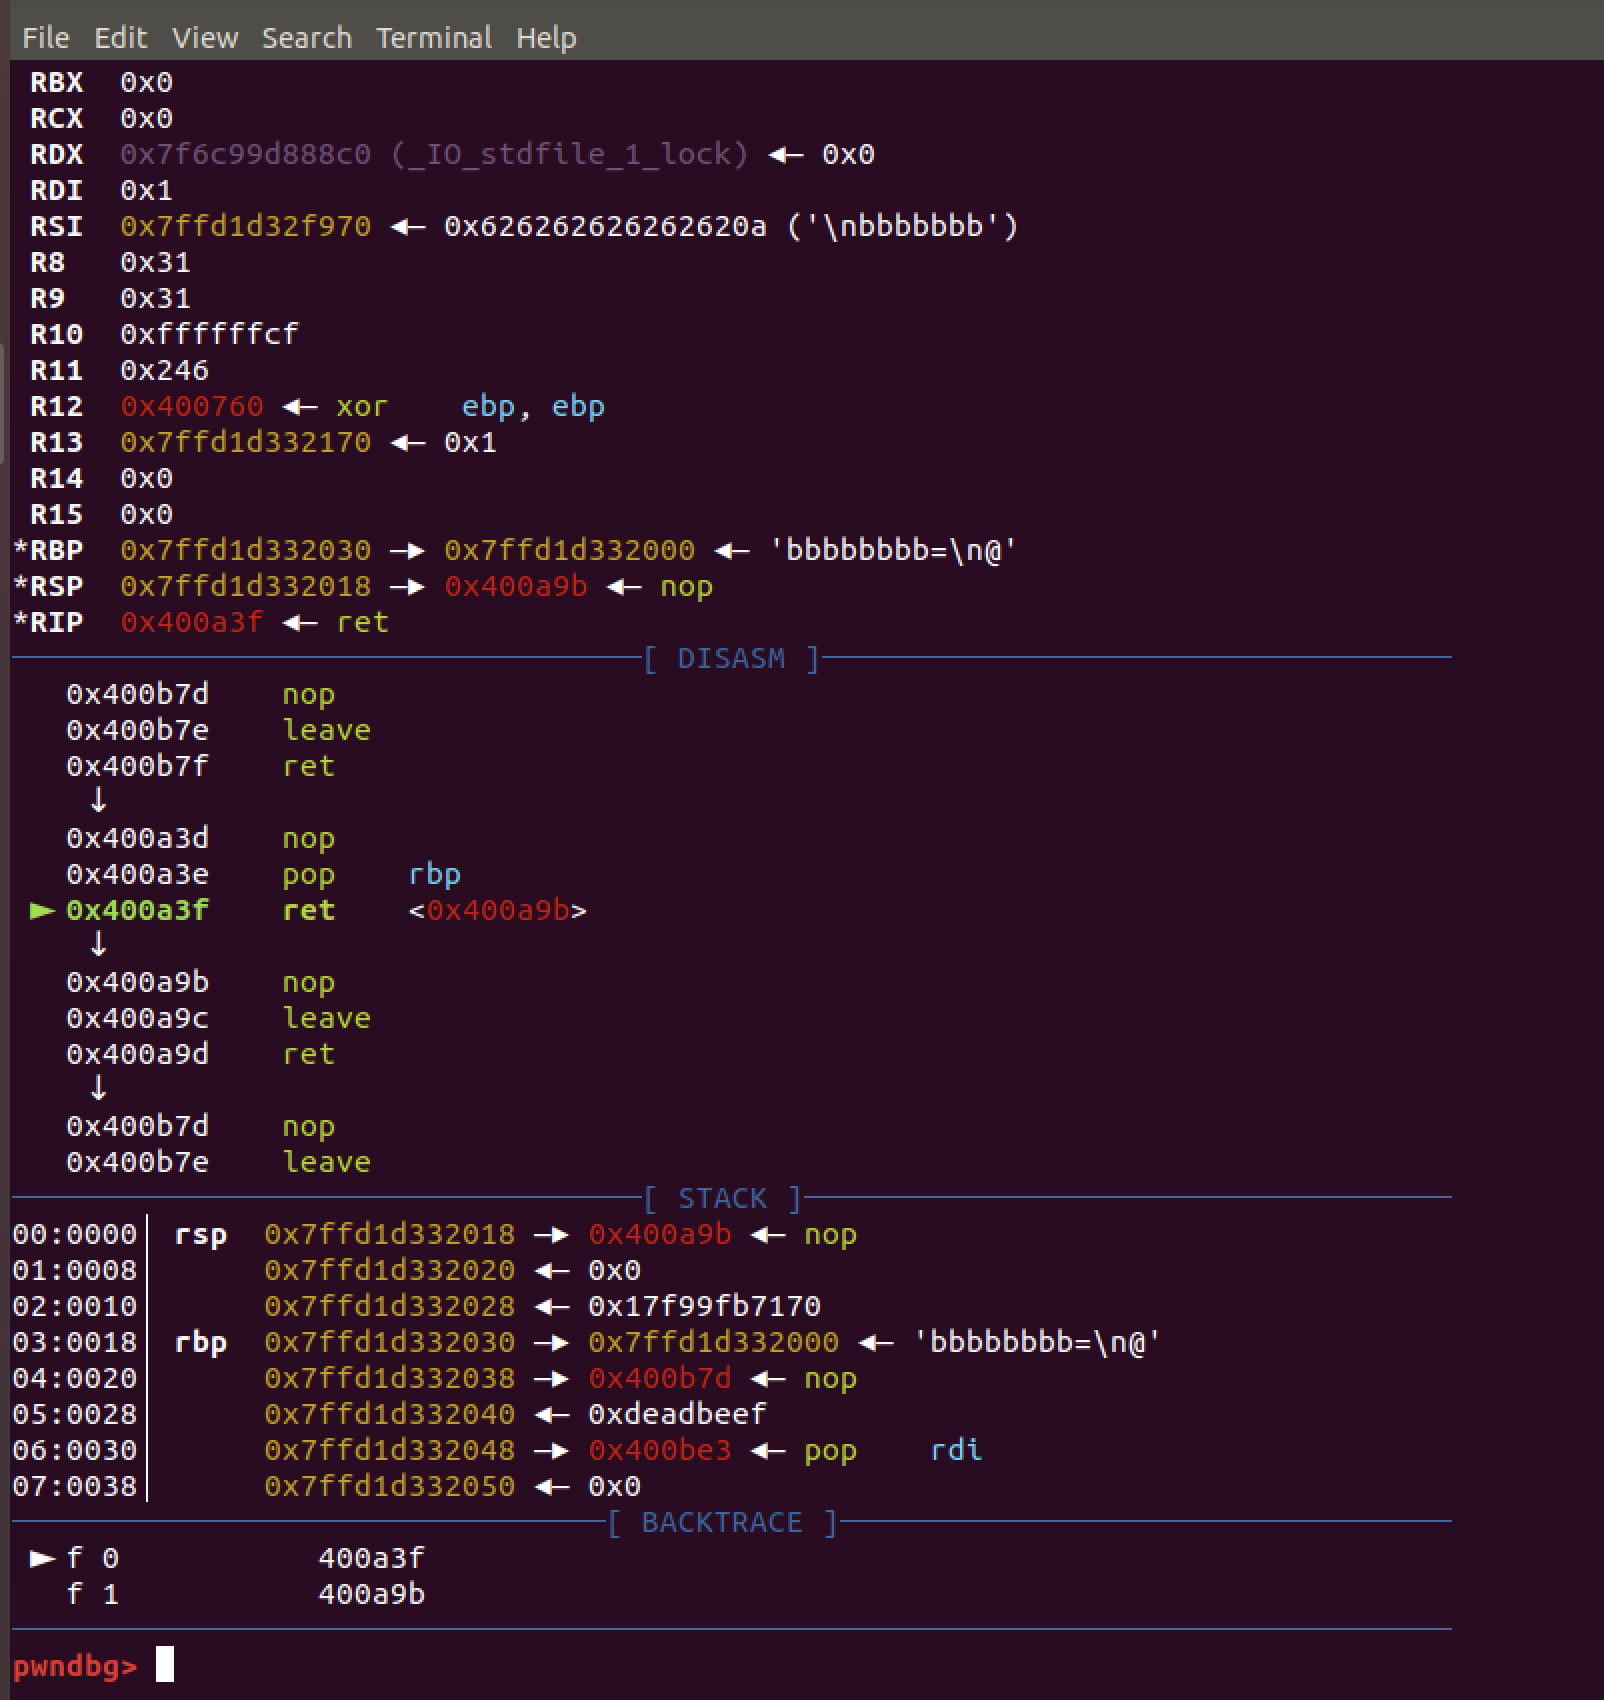This screenshot has width=1604, height=1700.
Task: Click the STACK section header
Action: [723, 1198]
